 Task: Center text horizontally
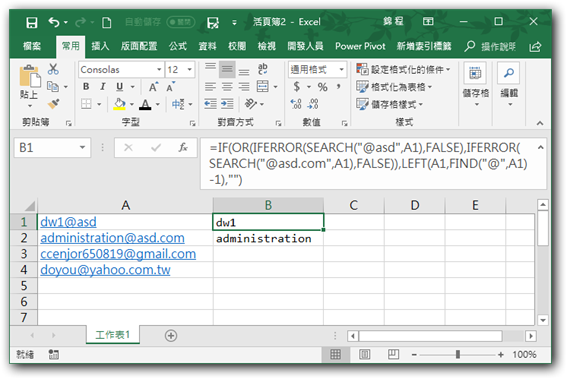click(x=227, y=87)
